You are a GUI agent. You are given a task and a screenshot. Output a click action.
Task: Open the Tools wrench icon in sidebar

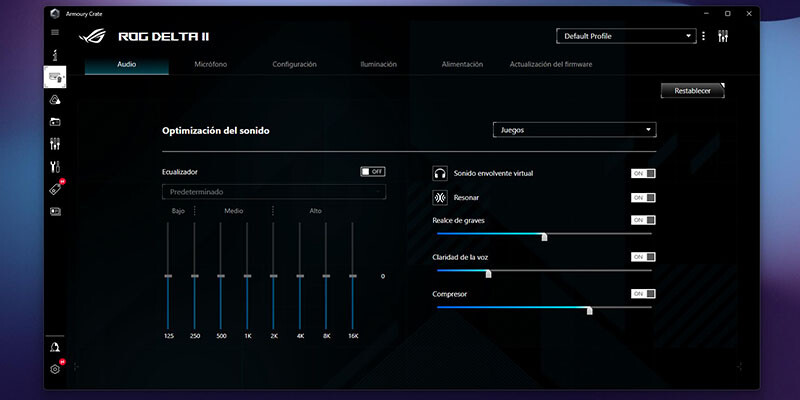point(55,166)
